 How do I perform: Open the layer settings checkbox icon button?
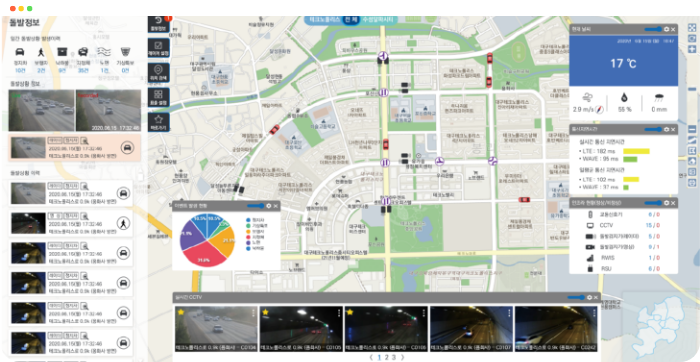(x=158, y=48)
